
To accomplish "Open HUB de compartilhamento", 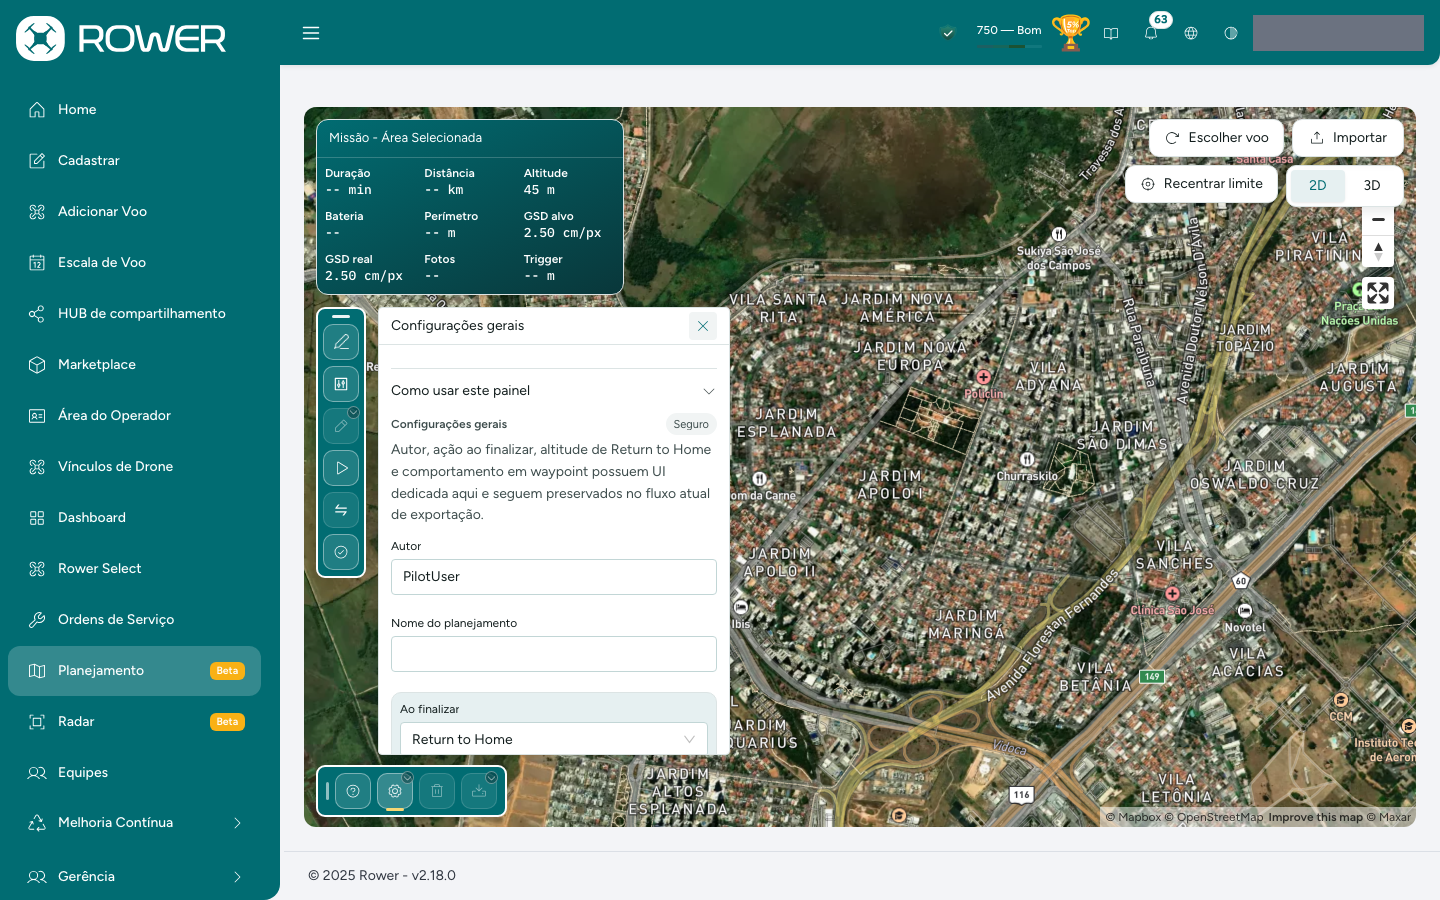I will pyautogui.click(x=134, y=314).
